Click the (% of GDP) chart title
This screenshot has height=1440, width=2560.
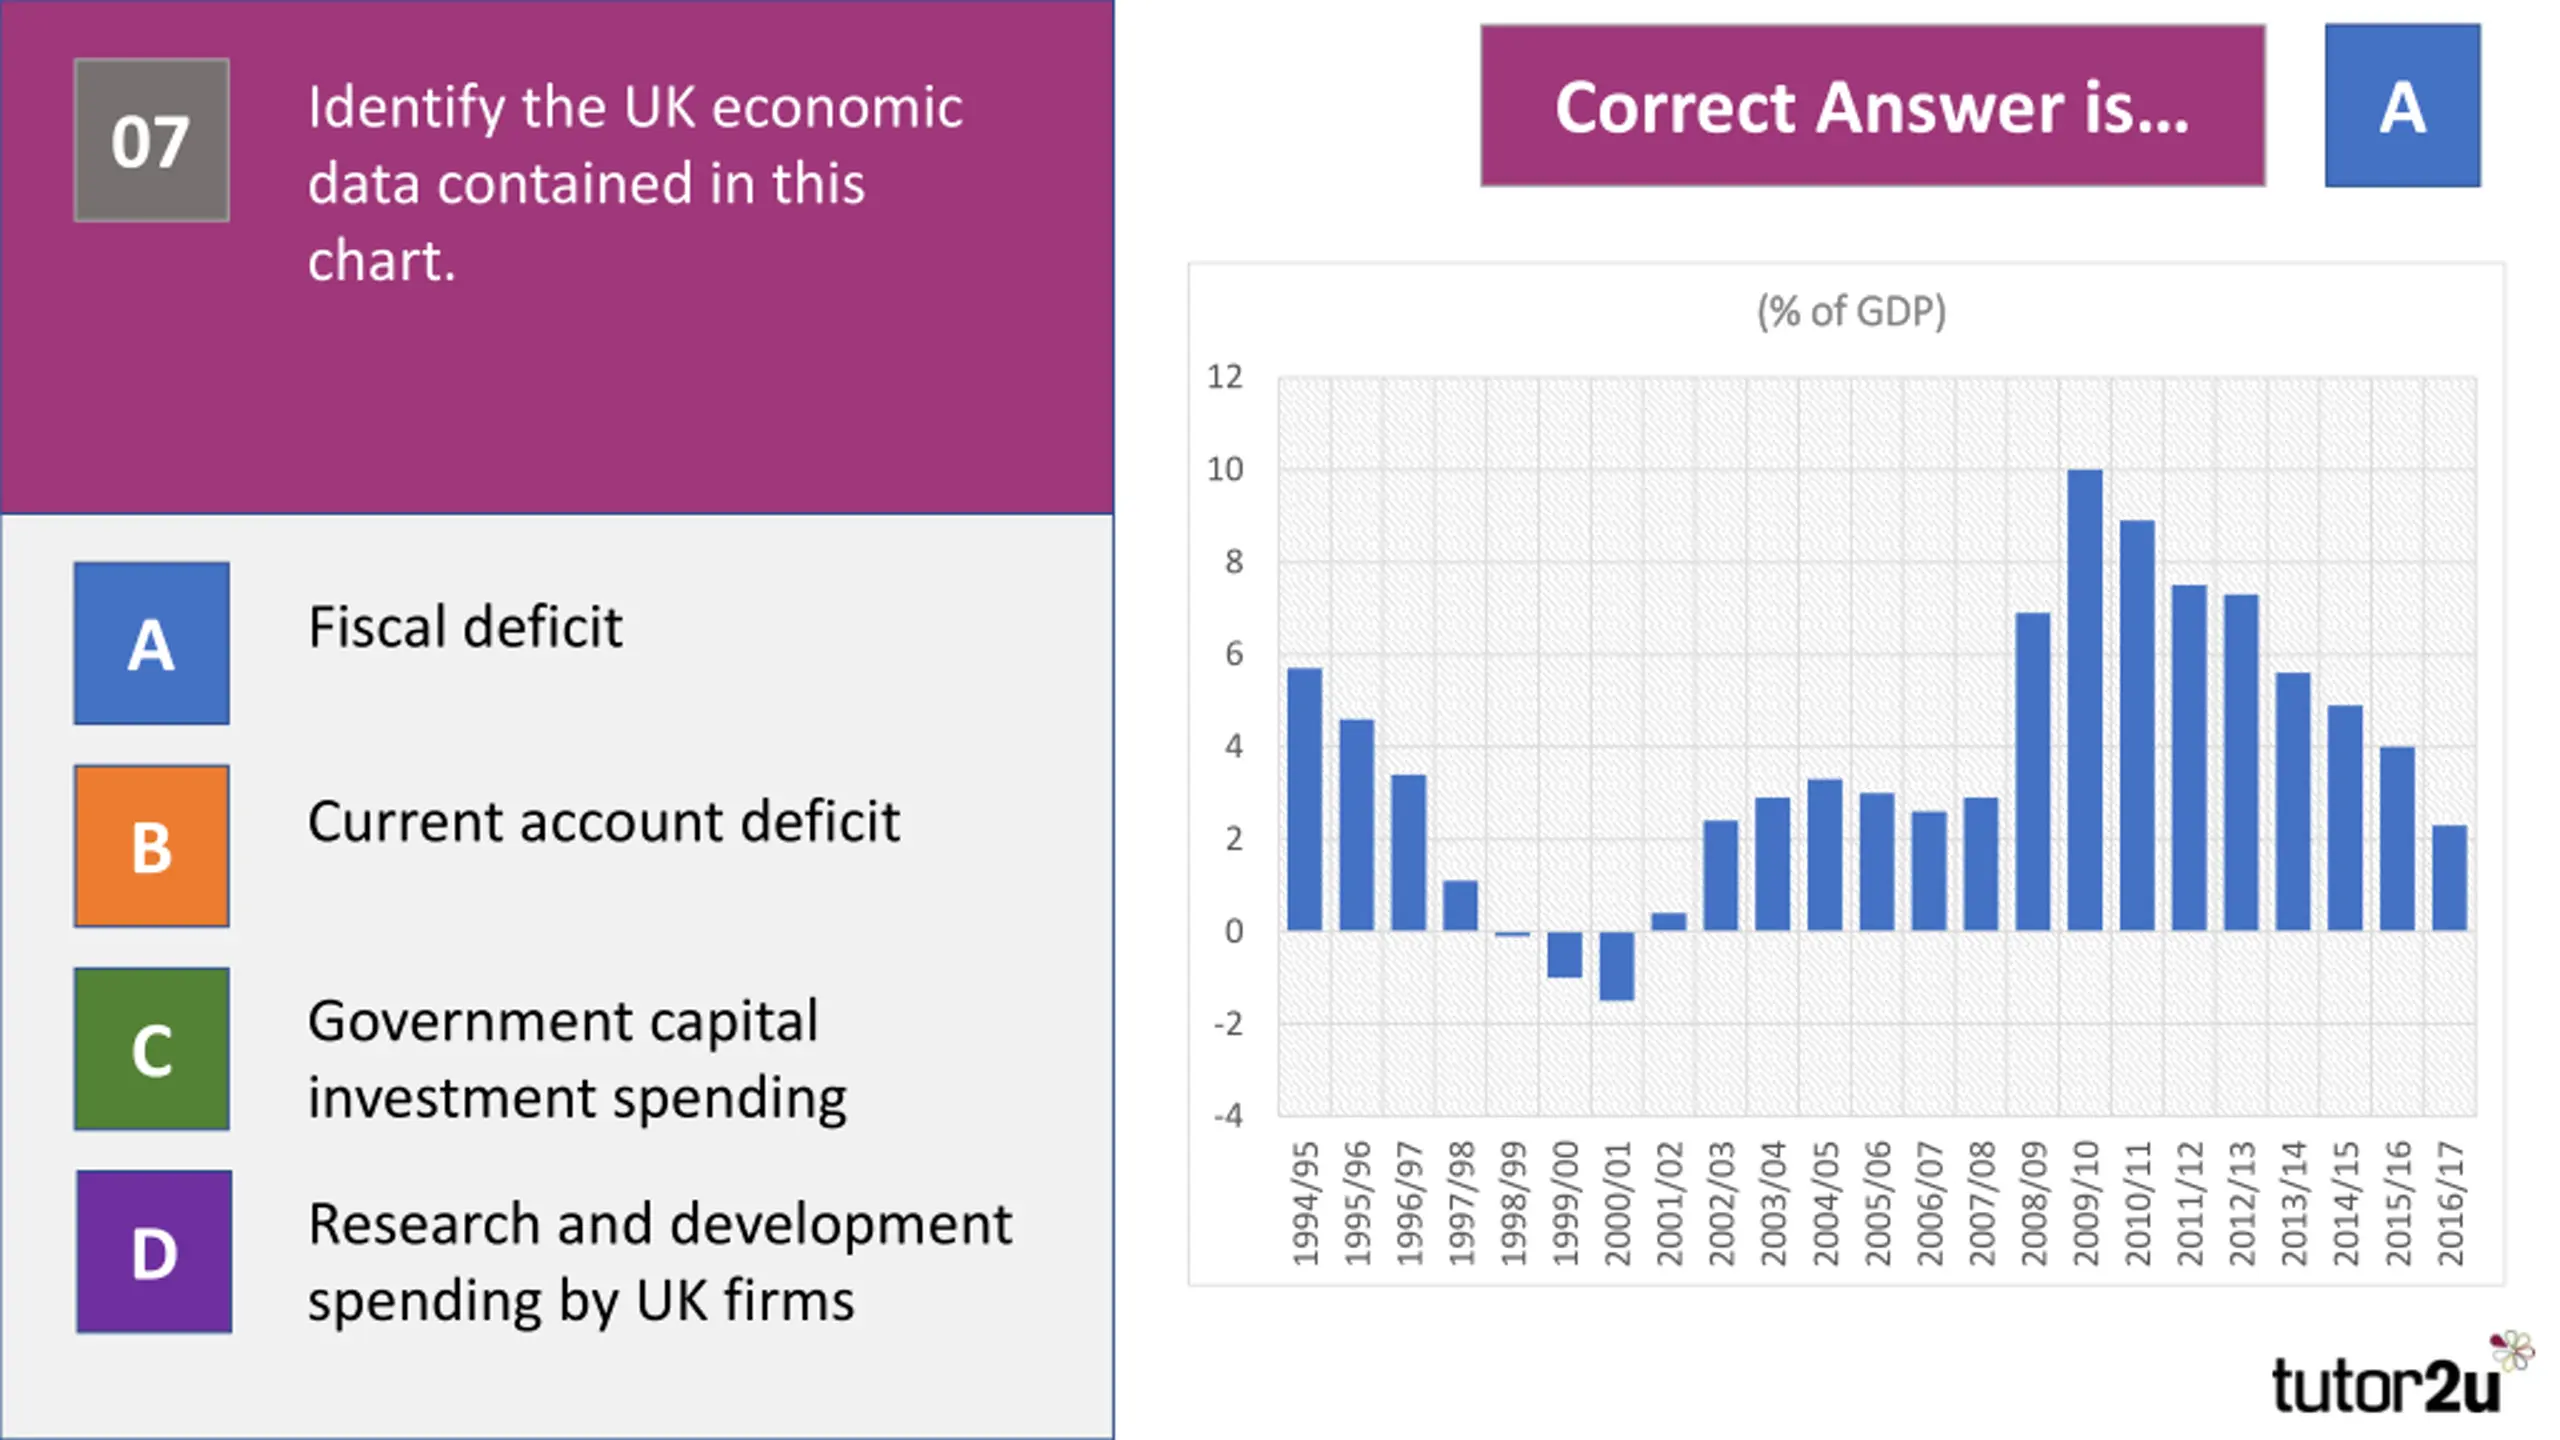[x=1851, y=311]
